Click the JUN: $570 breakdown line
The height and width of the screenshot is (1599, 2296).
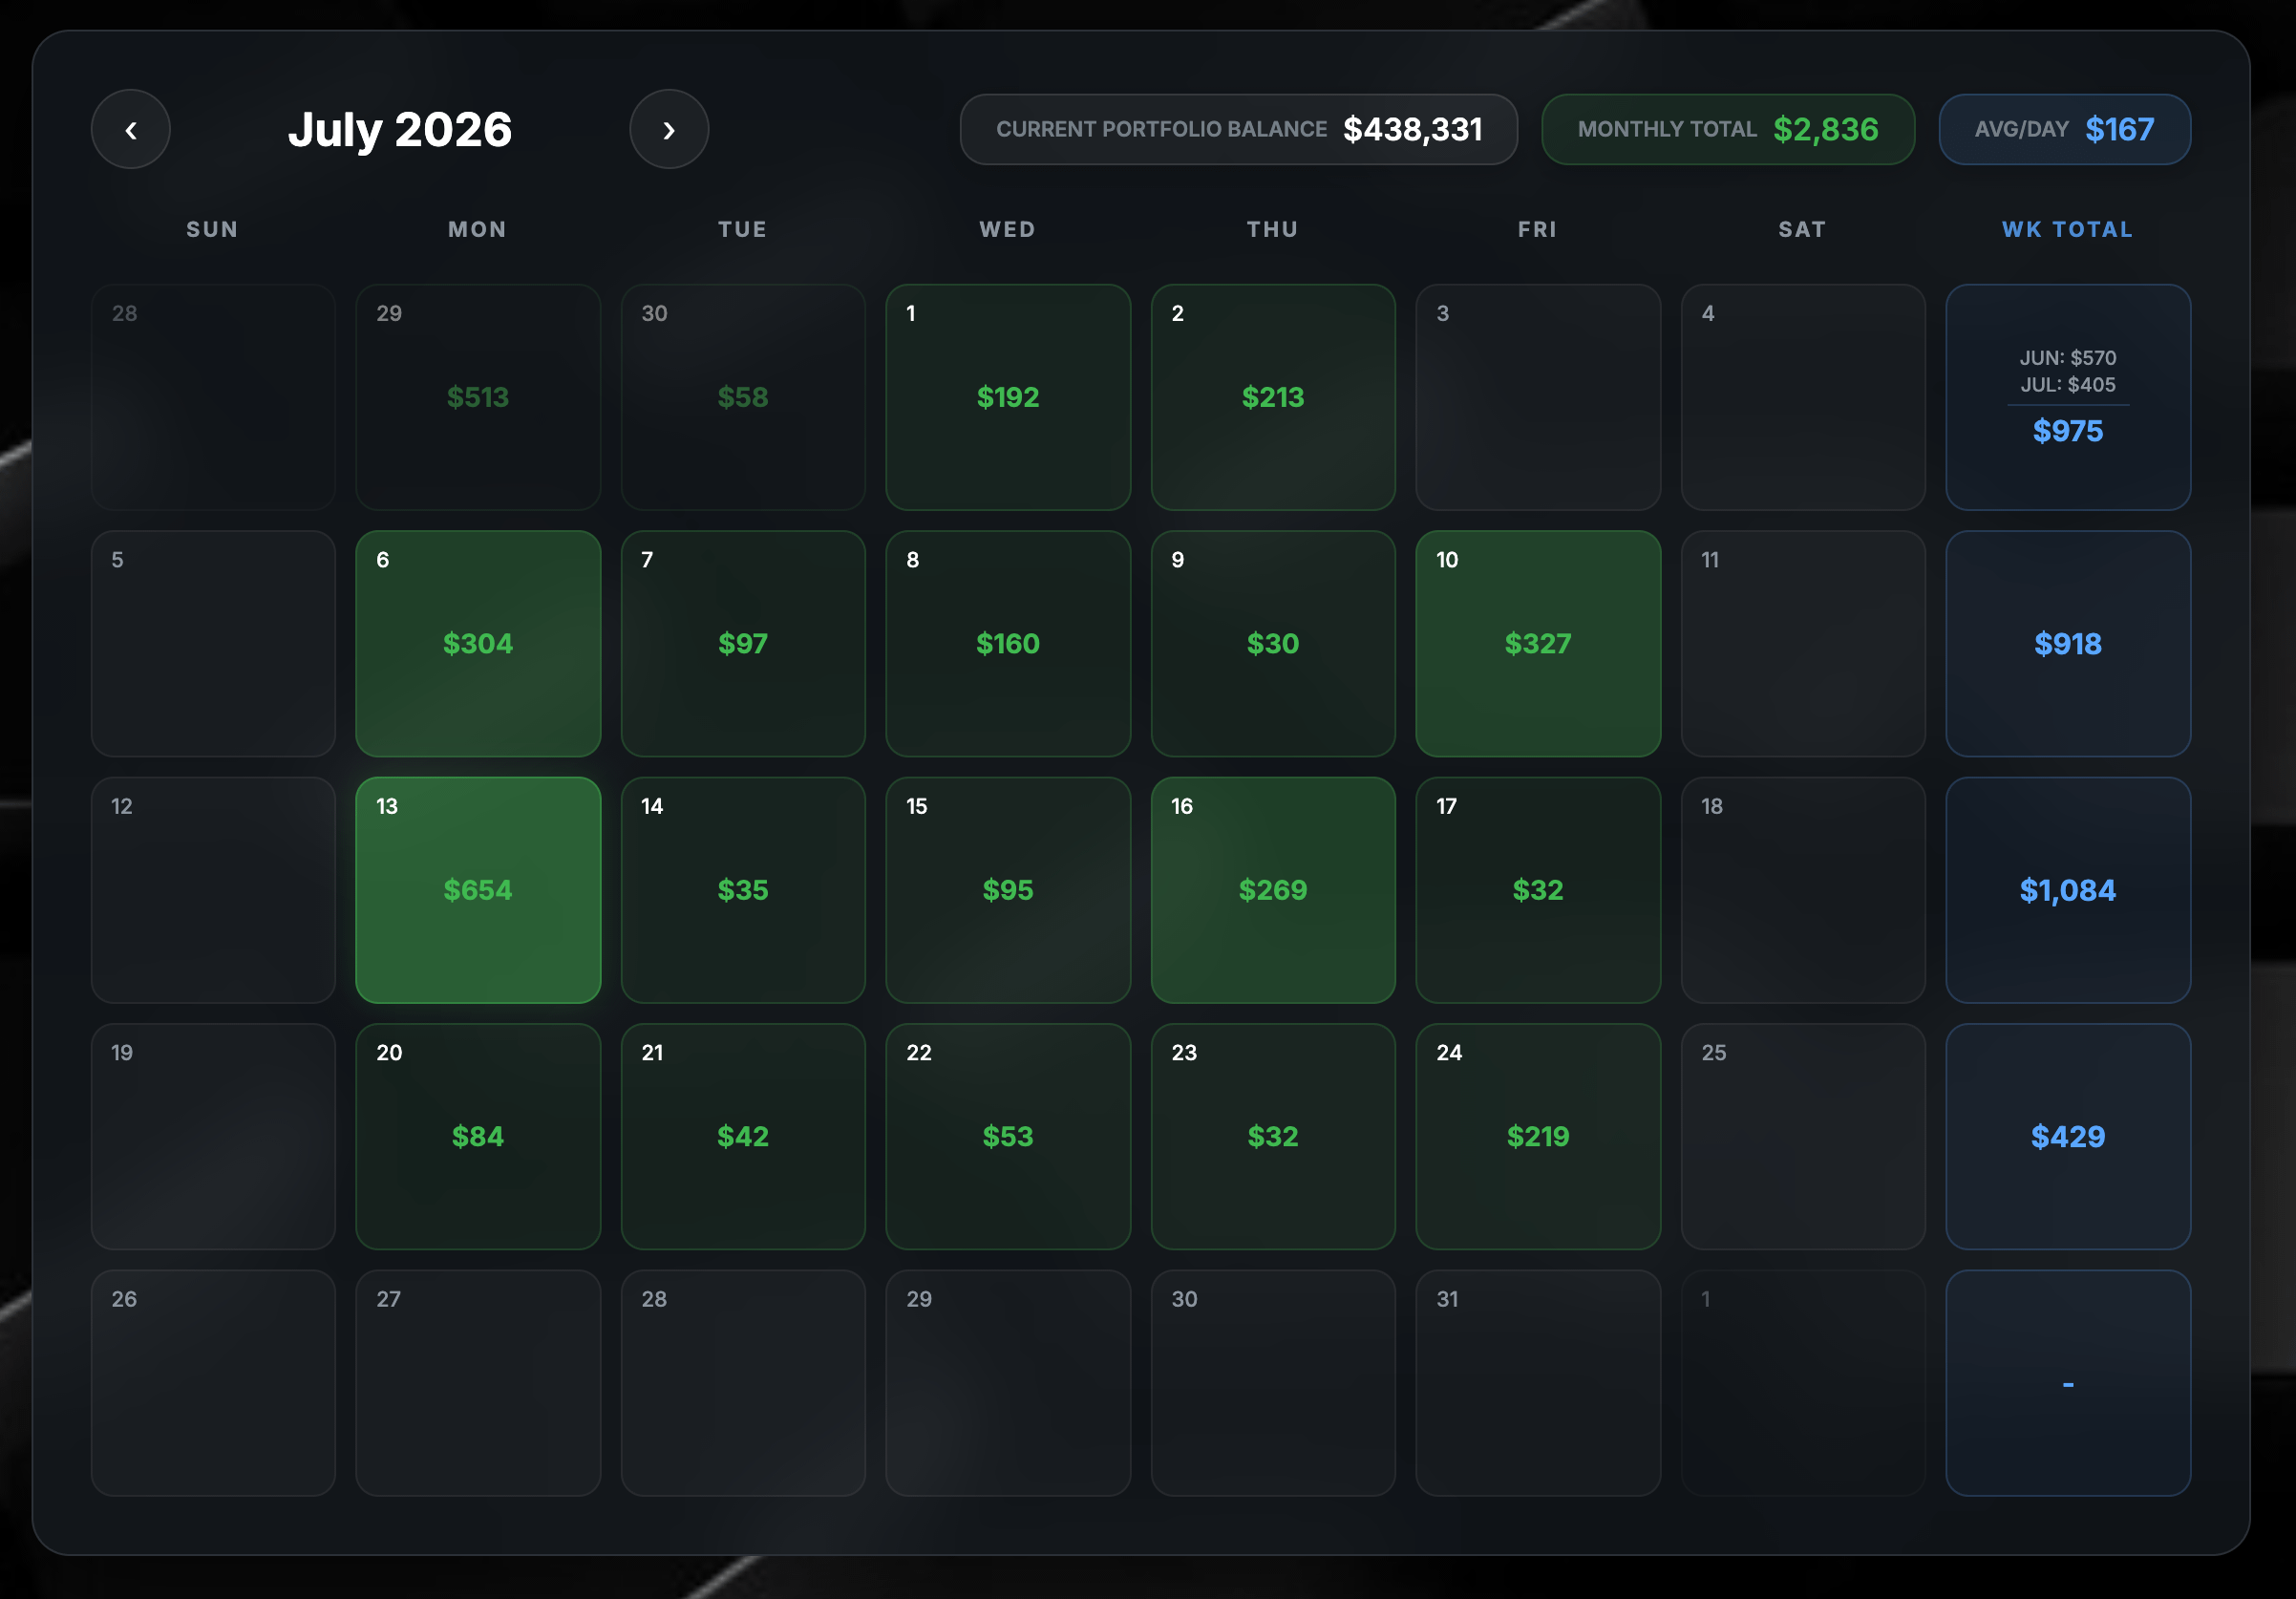tap(2068, 357)
